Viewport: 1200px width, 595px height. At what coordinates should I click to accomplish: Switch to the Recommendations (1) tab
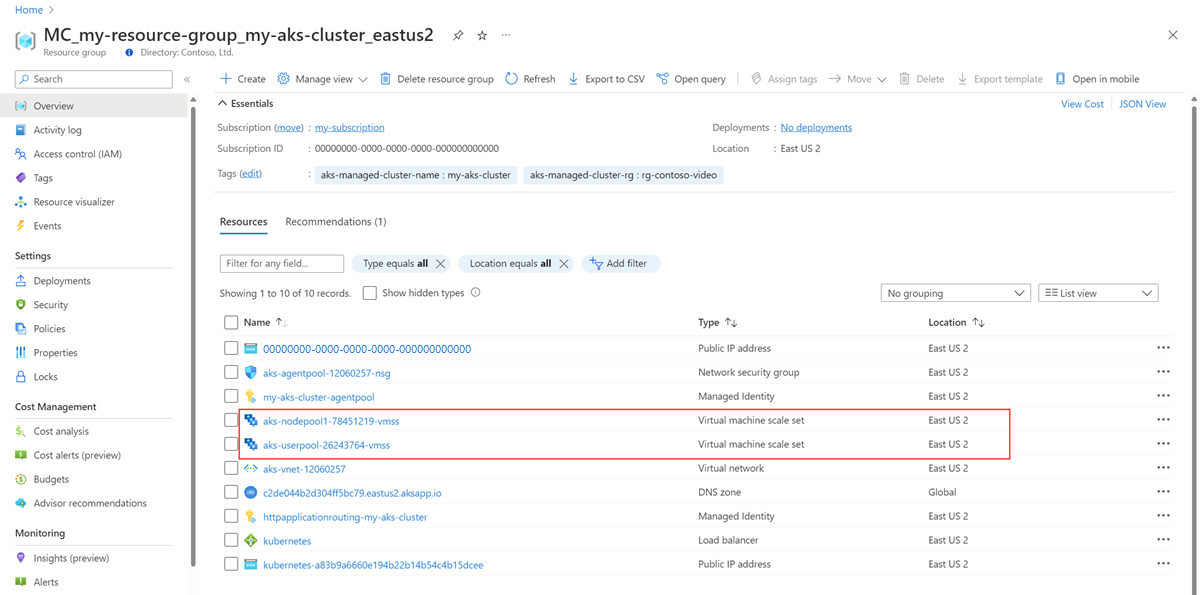(335, 222)
